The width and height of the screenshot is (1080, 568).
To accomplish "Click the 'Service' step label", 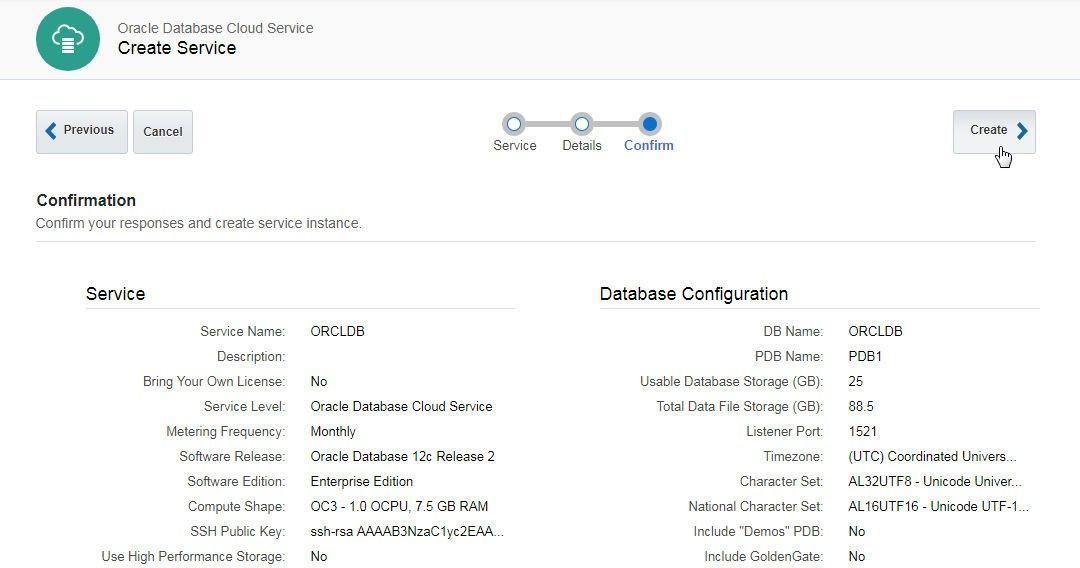I will pyautogui.click(x=515, y=145).
